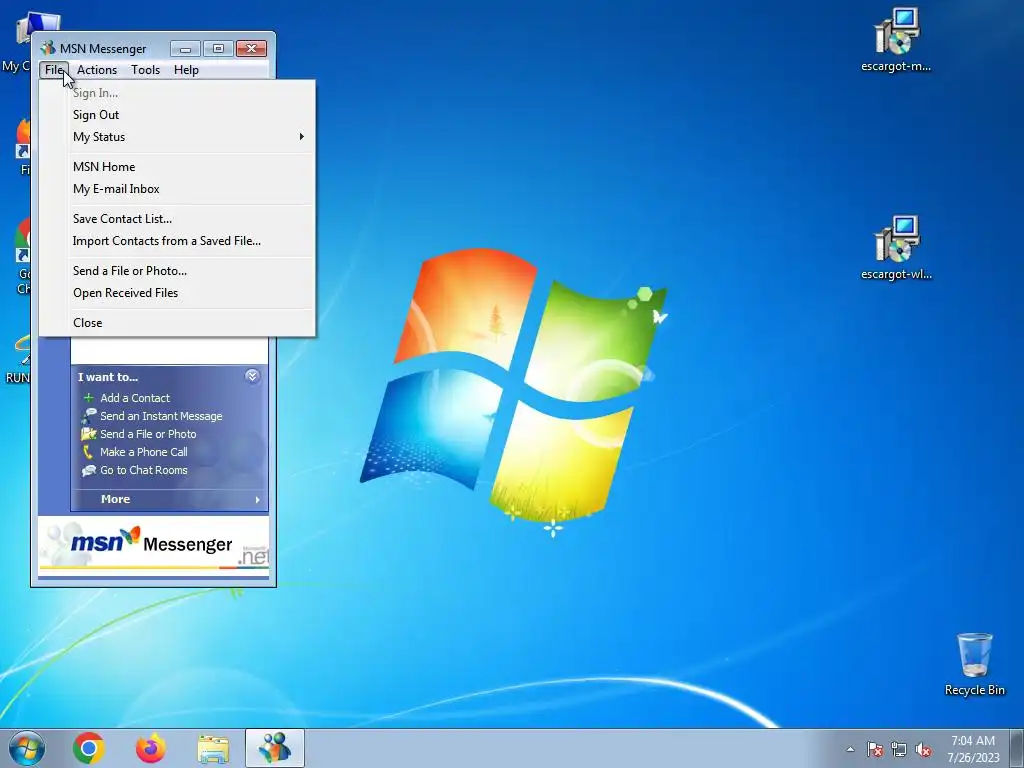Open the Windows Start button

tap(27, 748)
